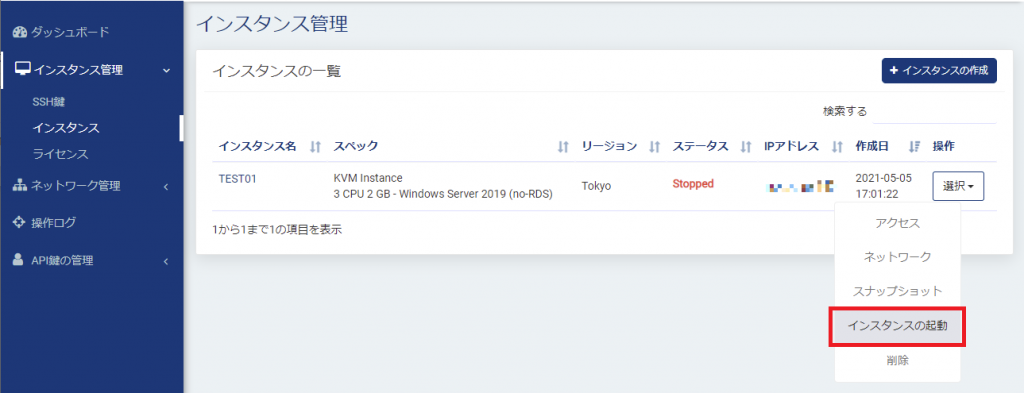Sort by 作成日 using its sort arrows

coord(914,147)
